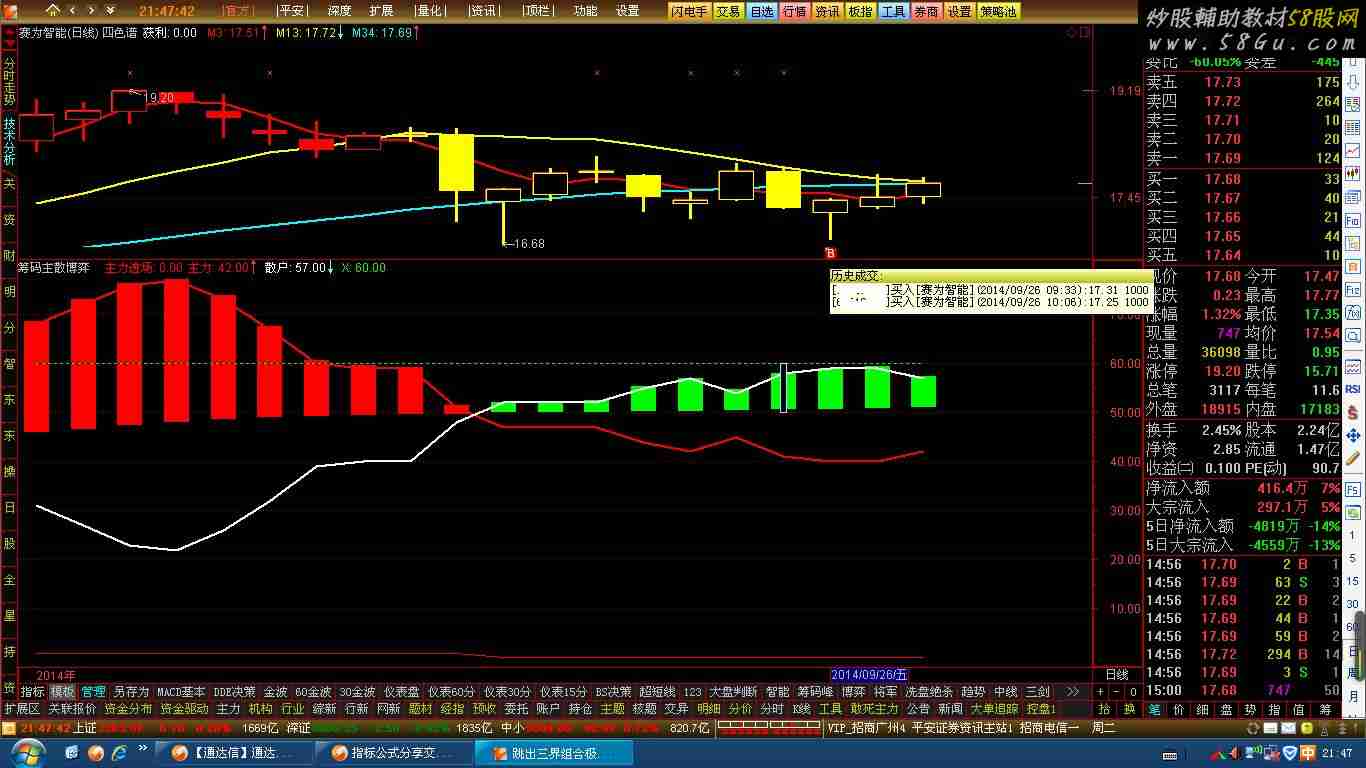Image resolution: width=1366 pixels, height=768 pixels.
Task: Click the RSI indicator icon
Action: pos(1353,389)
